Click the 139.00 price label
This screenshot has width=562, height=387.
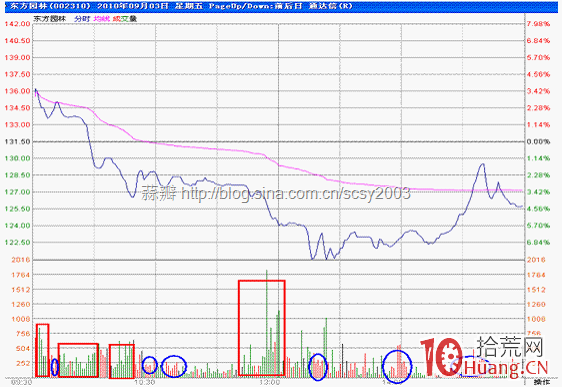click(17, 57)
